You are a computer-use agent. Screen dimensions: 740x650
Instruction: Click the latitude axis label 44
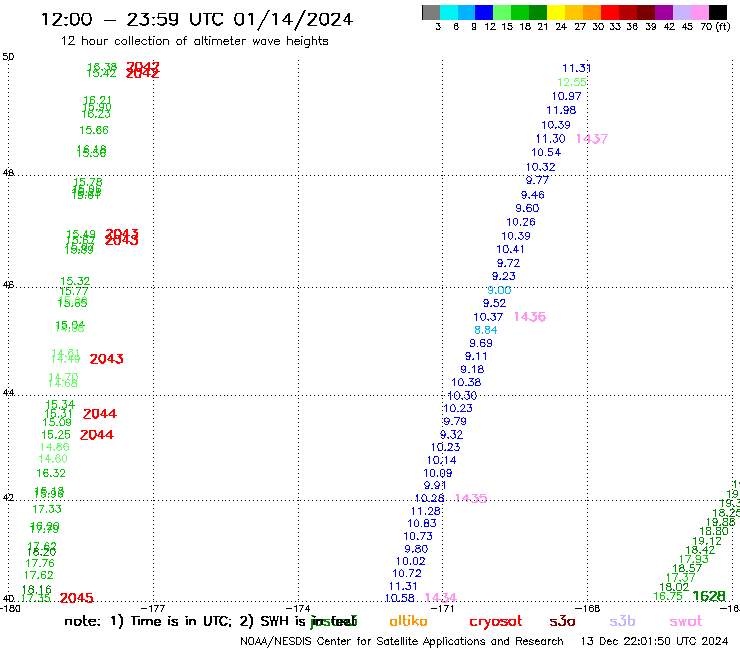[x=8, y=393]
